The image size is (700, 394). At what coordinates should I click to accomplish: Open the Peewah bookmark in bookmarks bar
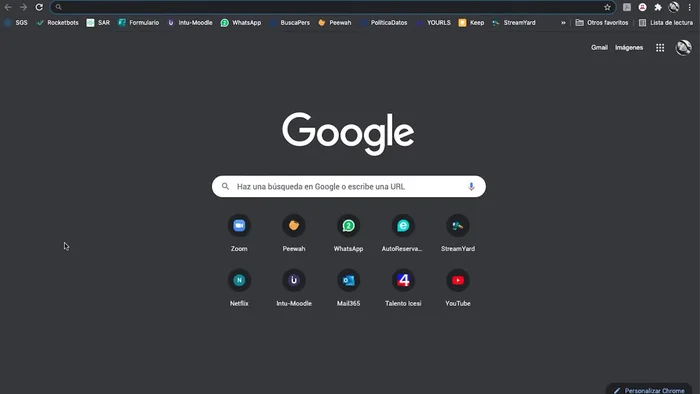[334, 23]
